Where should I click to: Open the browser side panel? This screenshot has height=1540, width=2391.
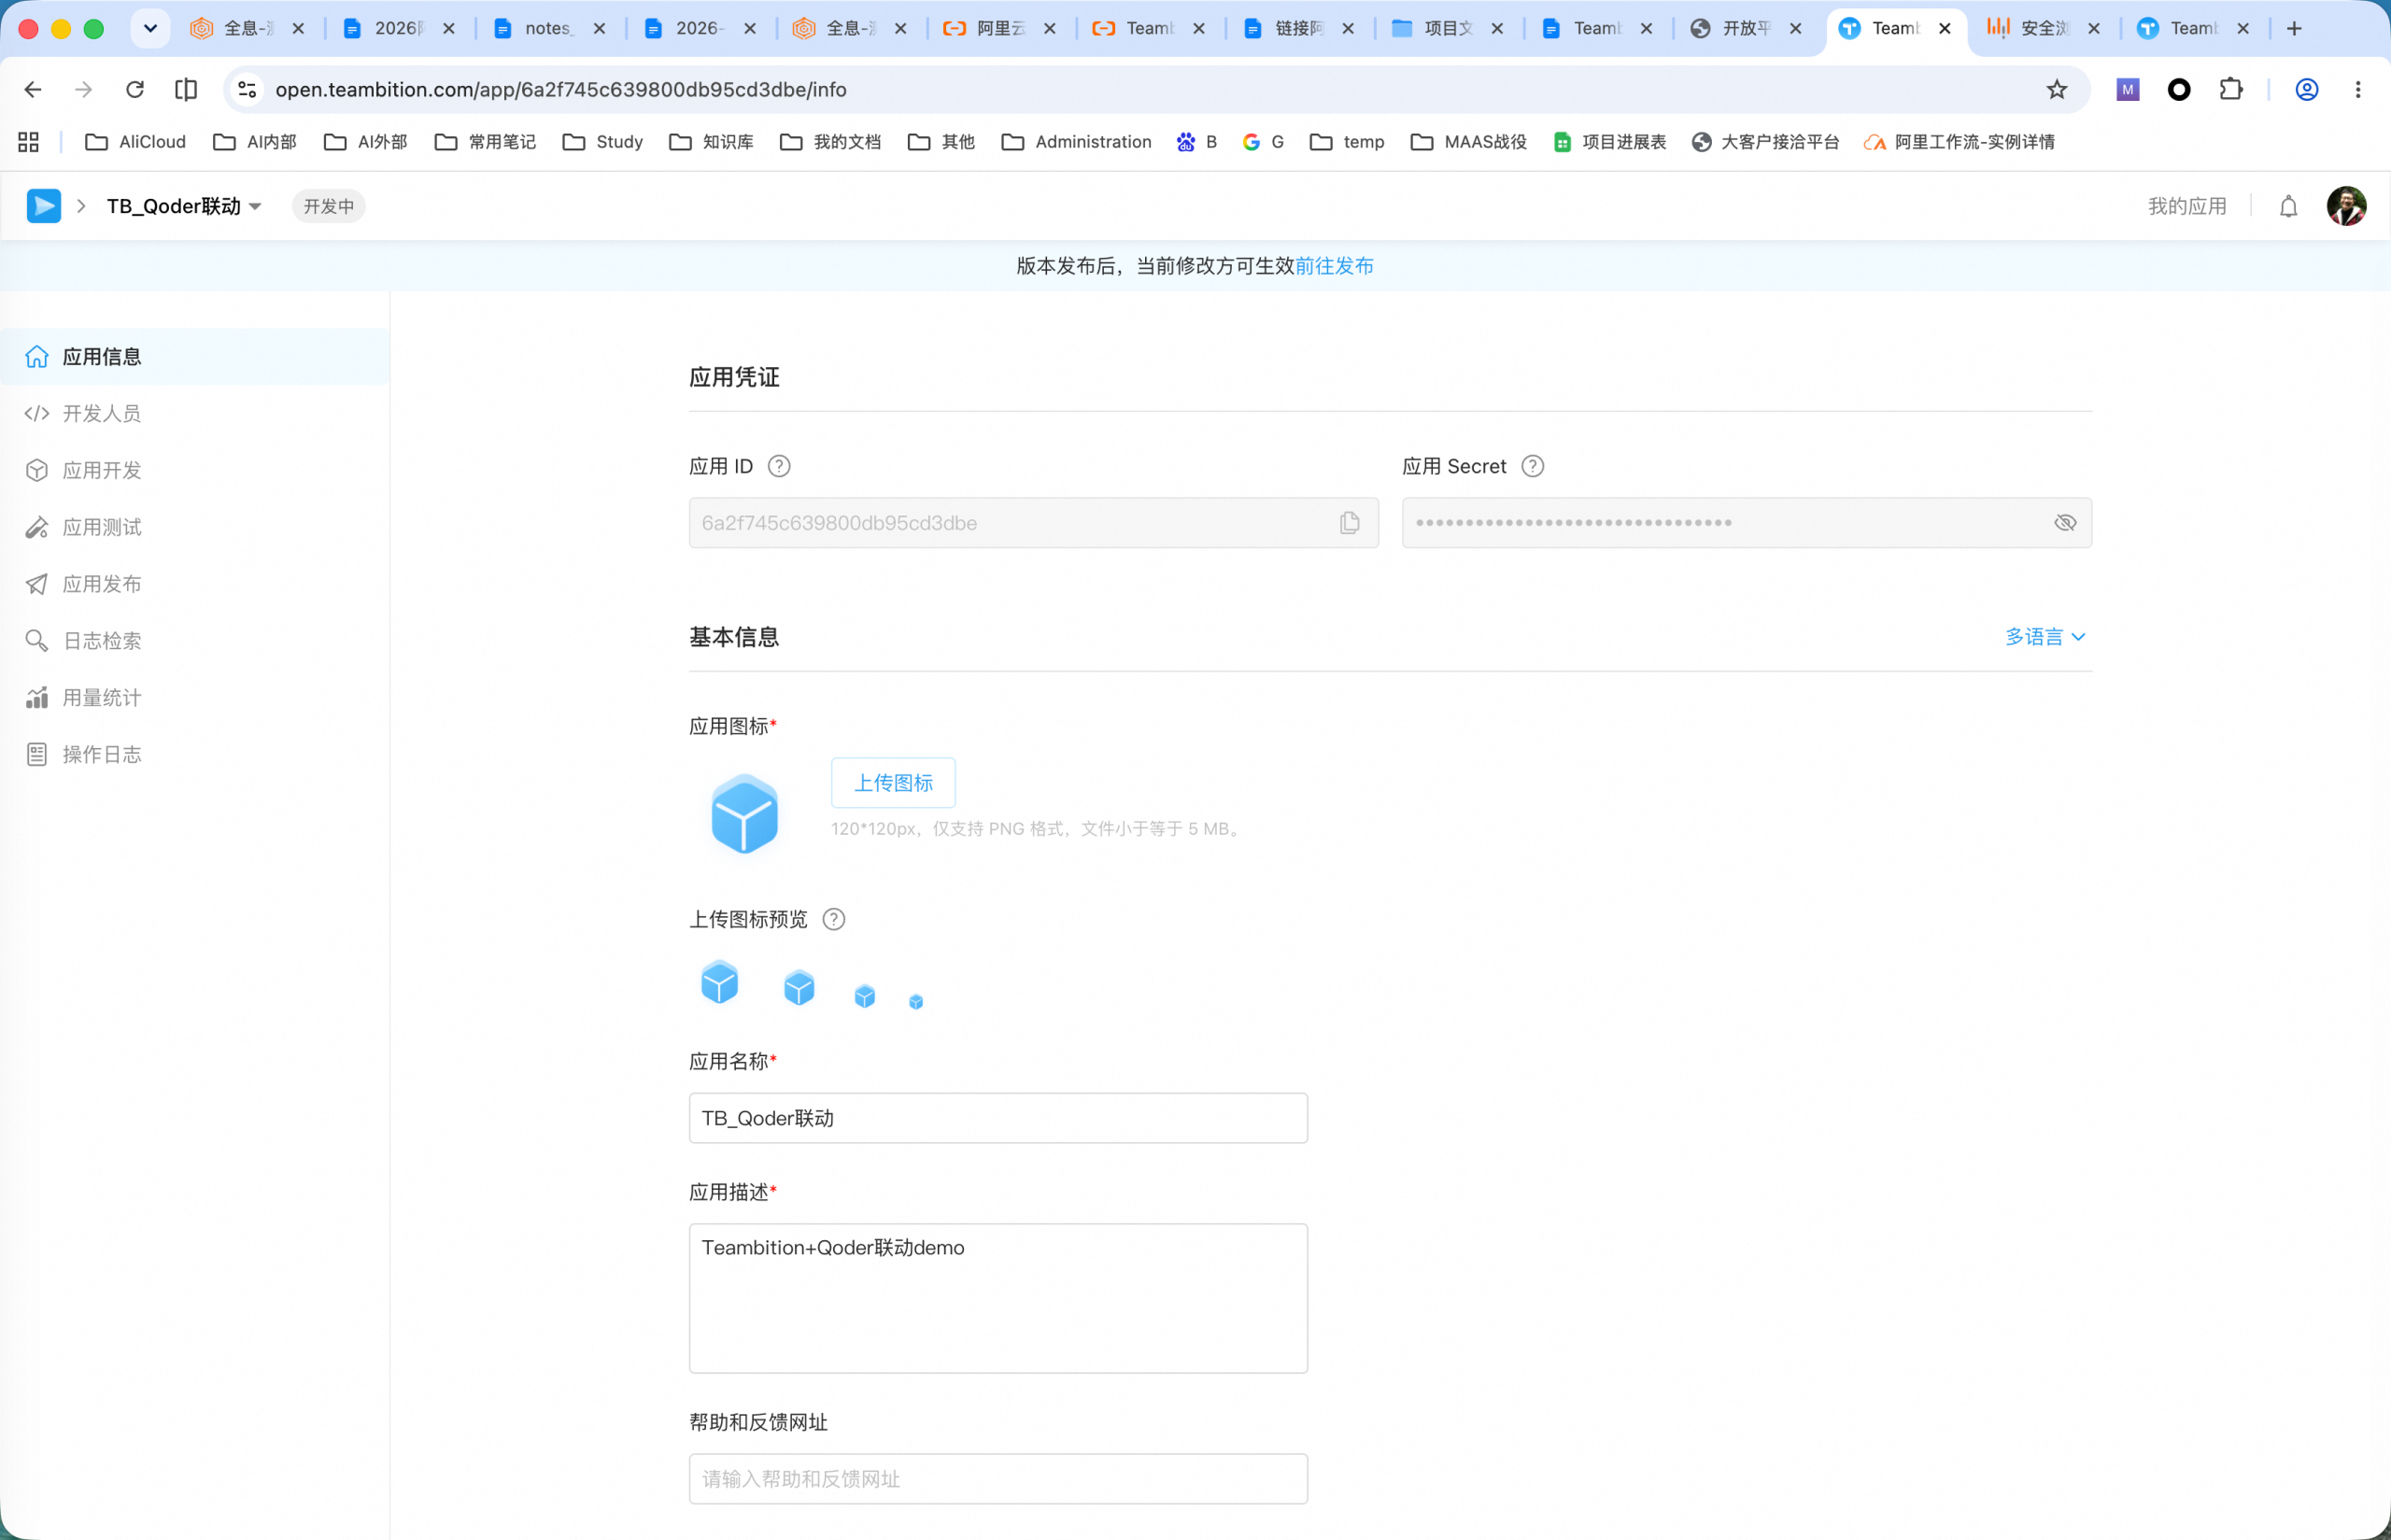[186, 90]
